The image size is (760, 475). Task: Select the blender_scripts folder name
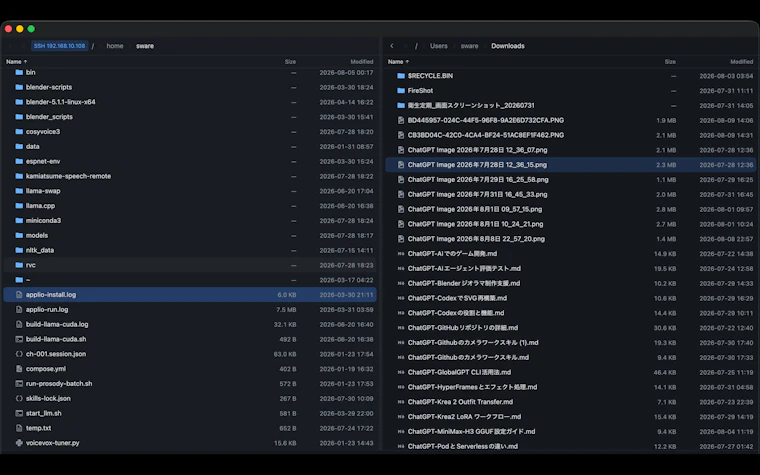coord(49,117)
